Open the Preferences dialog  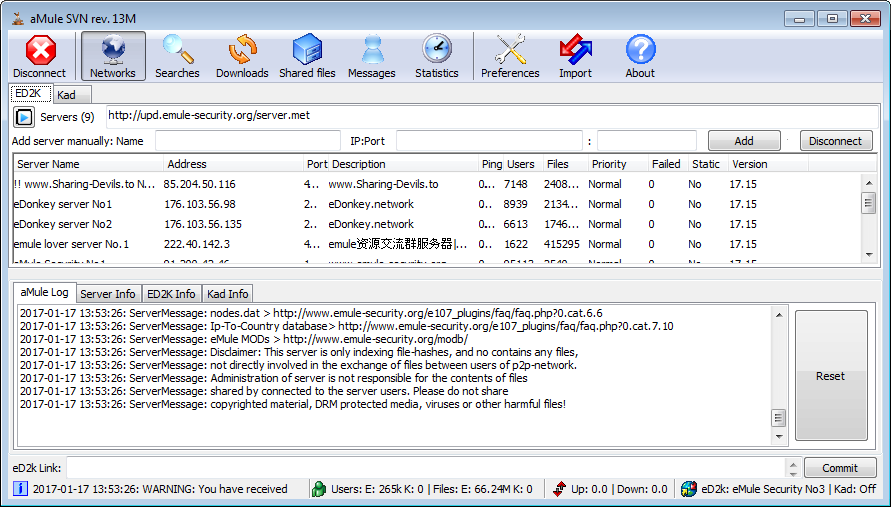(510, 56)
